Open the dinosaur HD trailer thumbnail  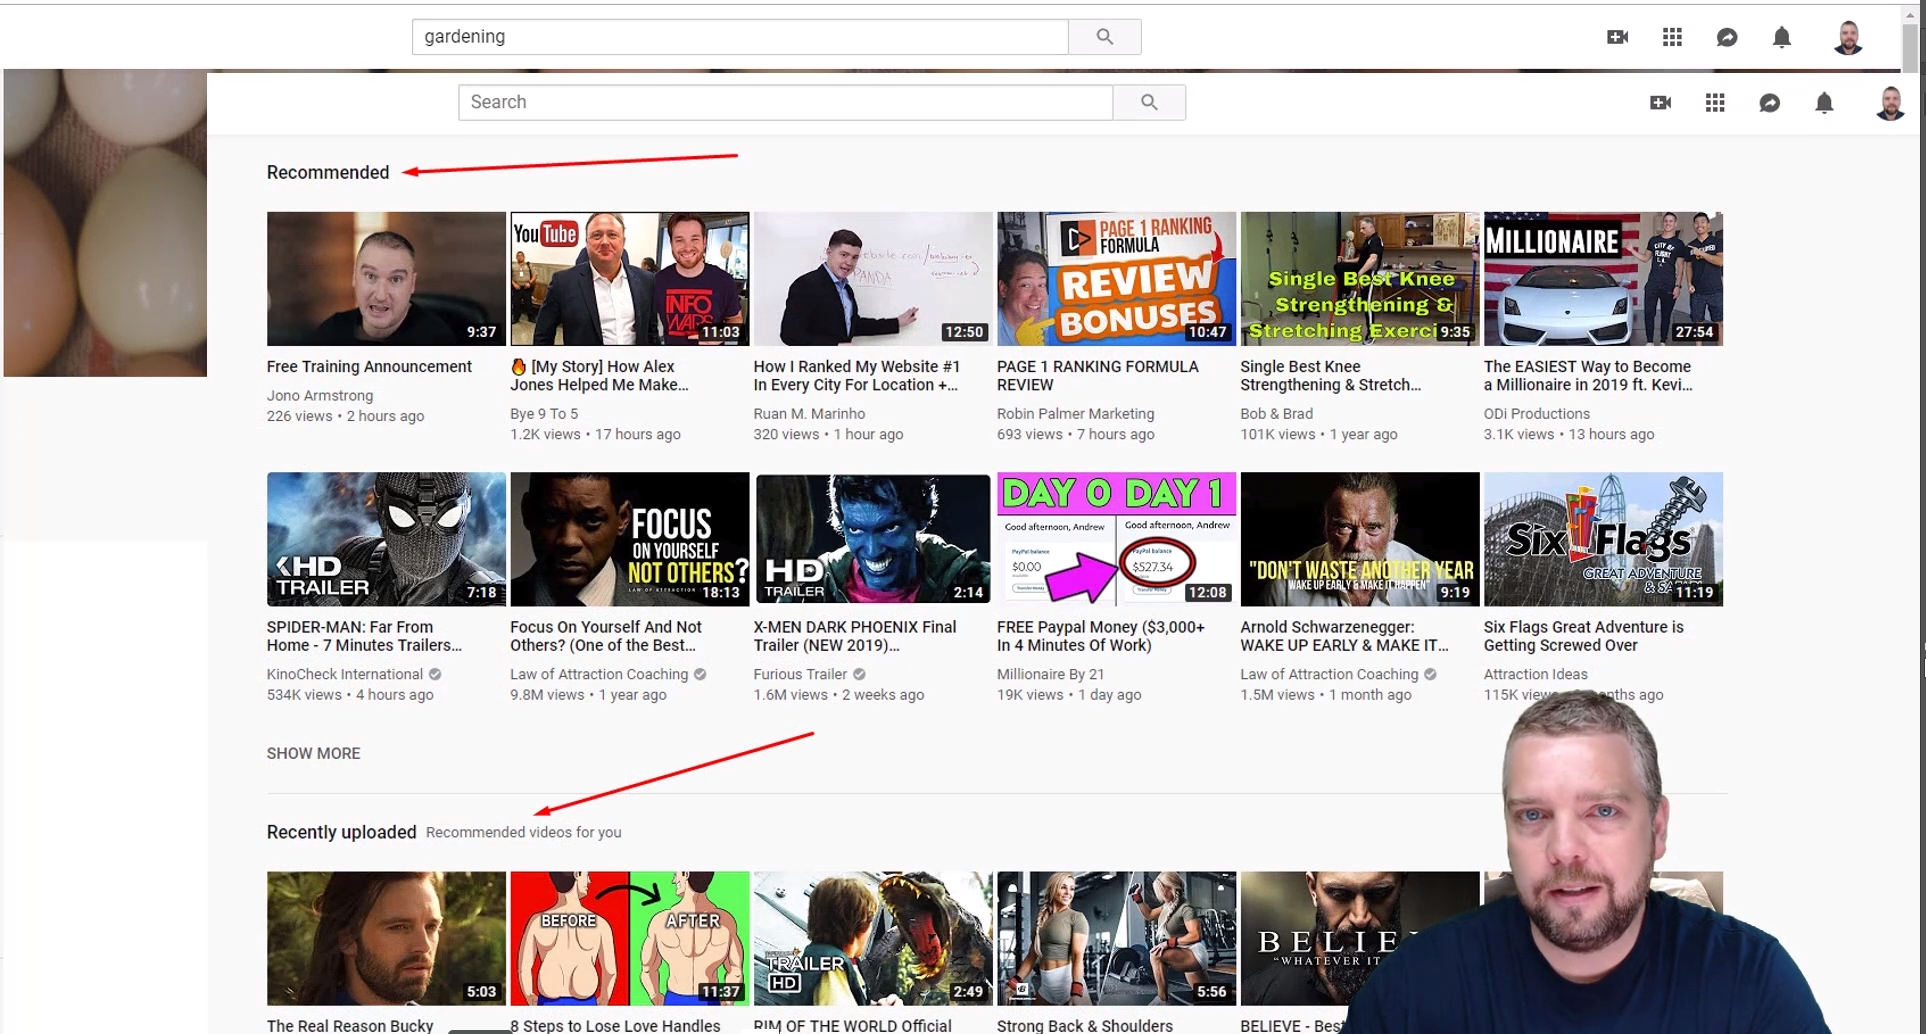click(x=873, y=938)
